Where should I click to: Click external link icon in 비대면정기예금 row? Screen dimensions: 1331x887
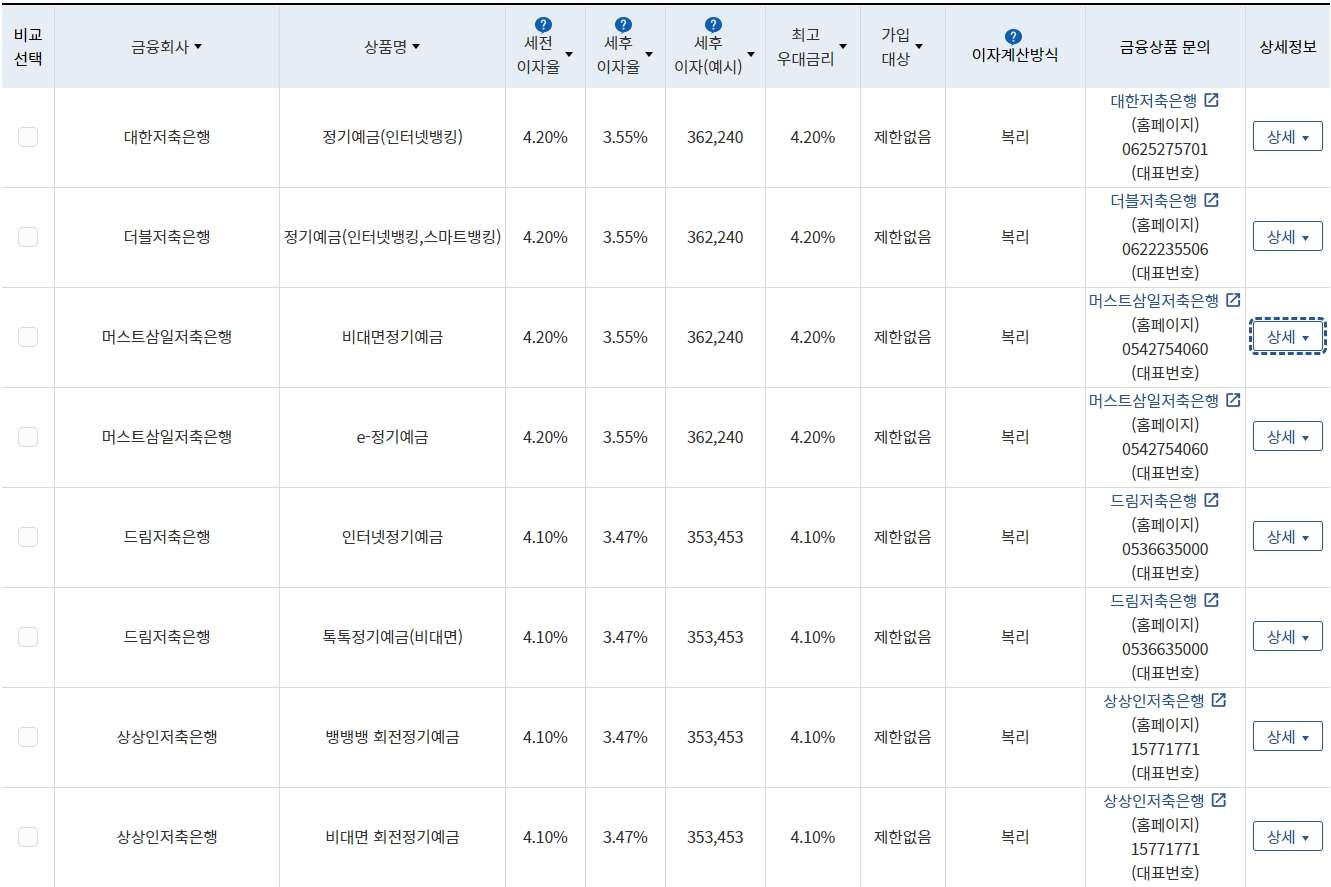click(1233, 300)
